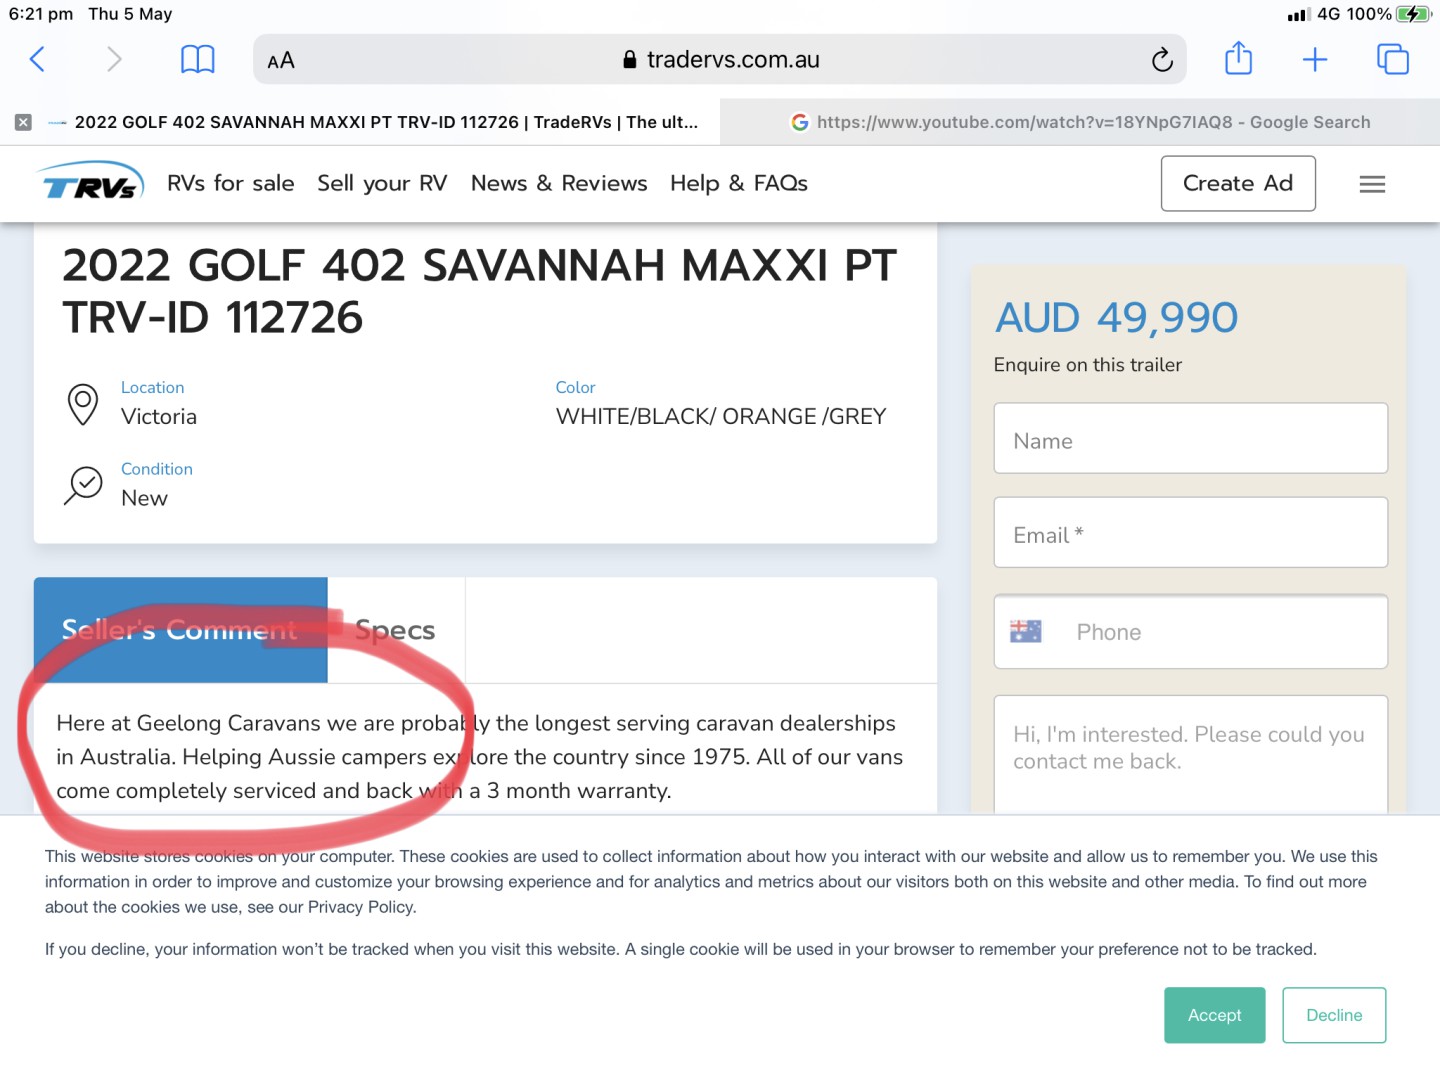Add a new Safari tab
This screenshot has width=1440, height=1080.
coord(1315,60)
